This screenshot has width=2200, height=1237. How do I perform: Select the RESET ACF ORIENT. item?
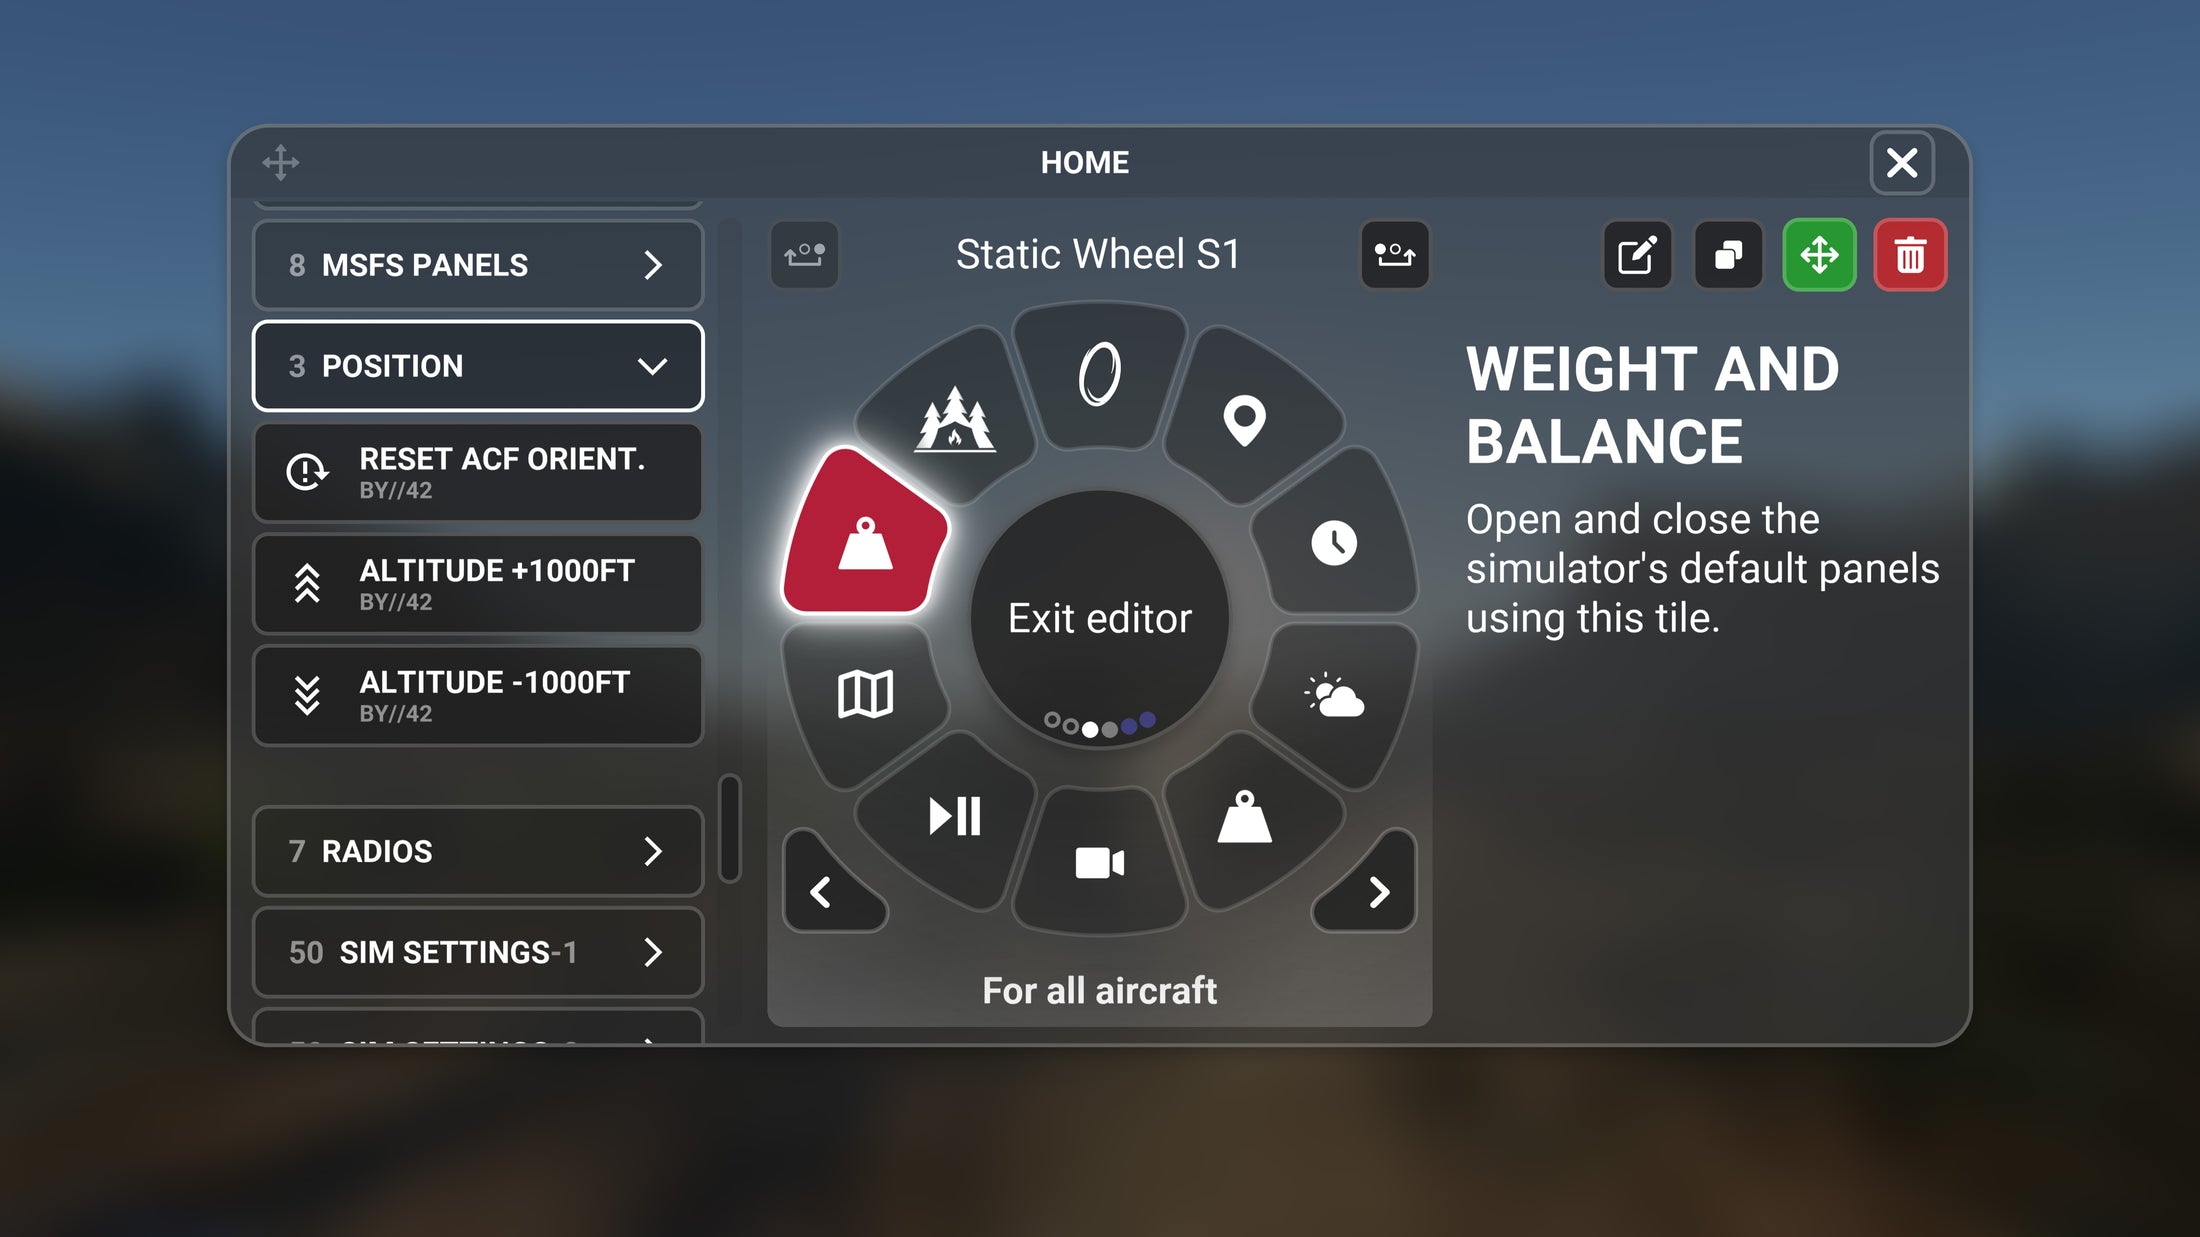[x=478, y=472]
